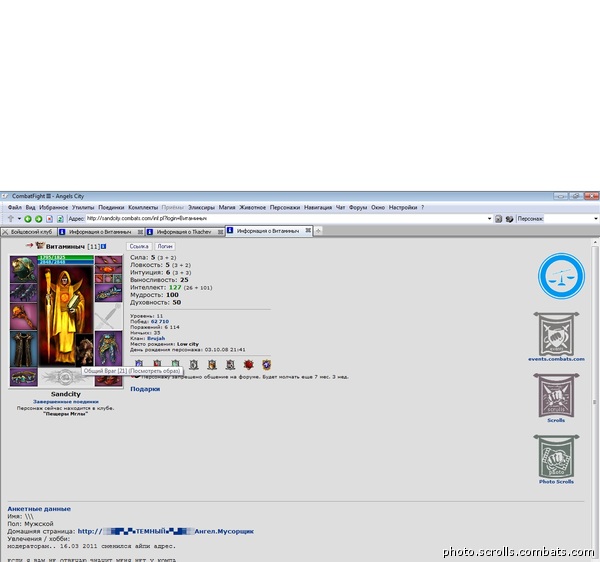
Task: Close the Информация о Tkachev tab
Action: pos(220,232)
